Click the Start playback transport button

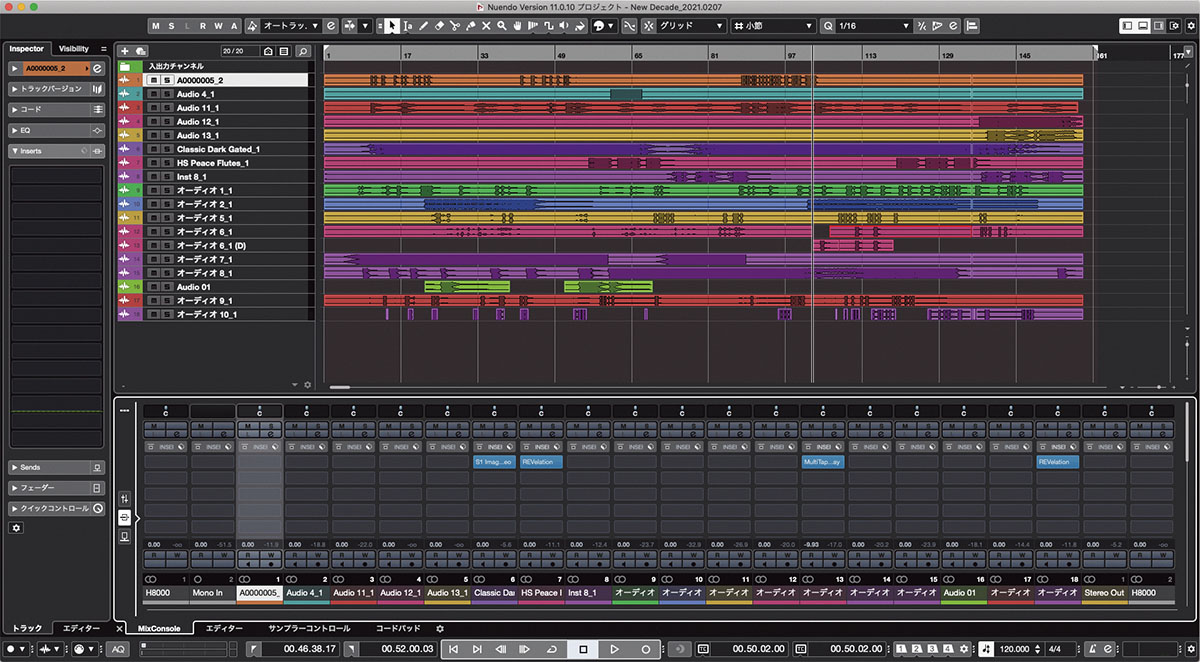click(614, 649)
